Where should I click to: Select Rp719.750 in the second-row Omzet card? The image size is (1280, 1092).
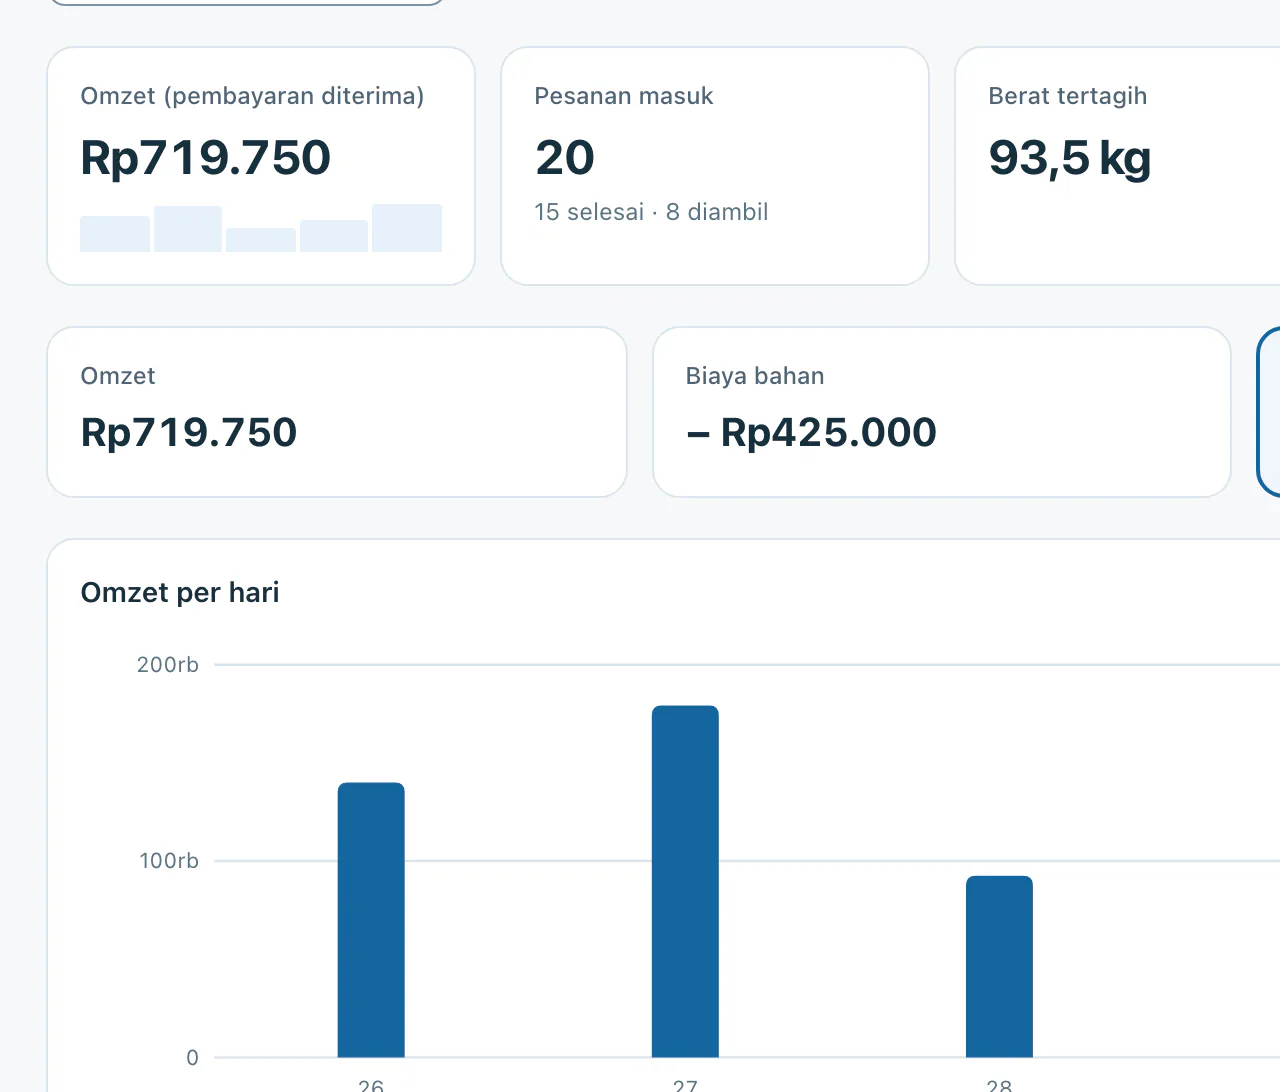tap(189, 432)
